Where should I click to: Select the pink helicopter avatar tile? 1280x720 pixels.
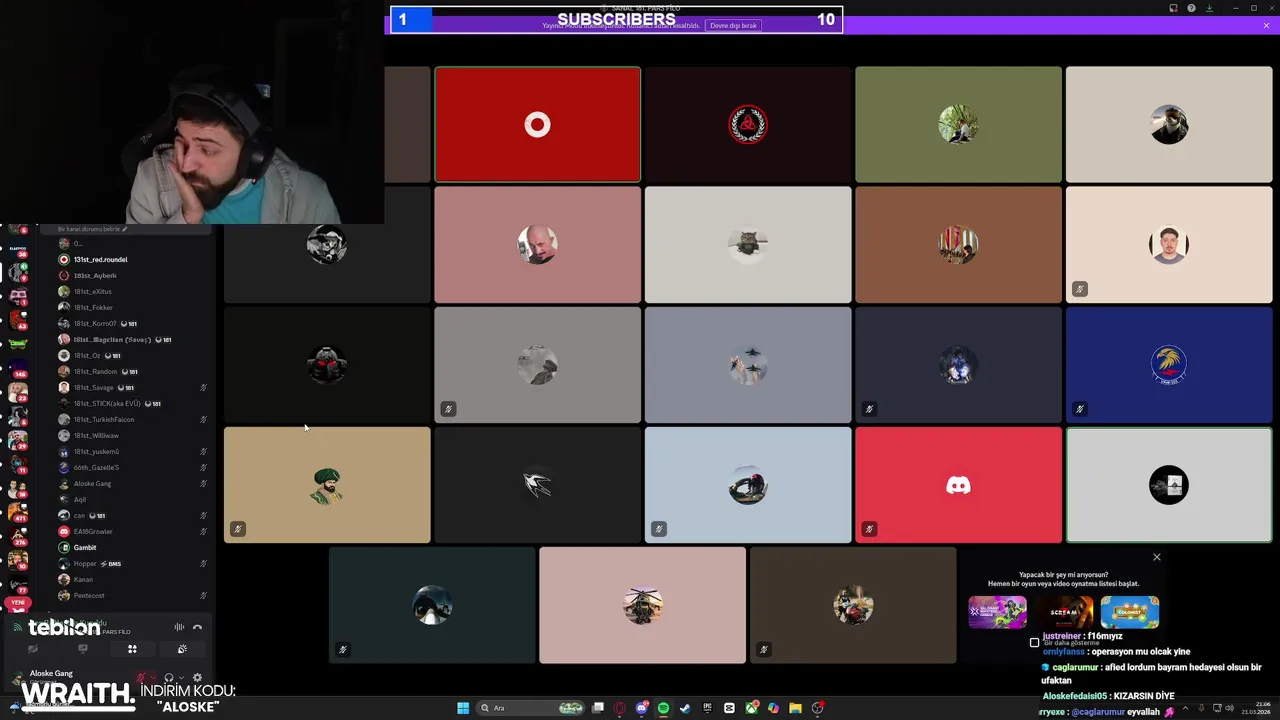click(642, 605)
